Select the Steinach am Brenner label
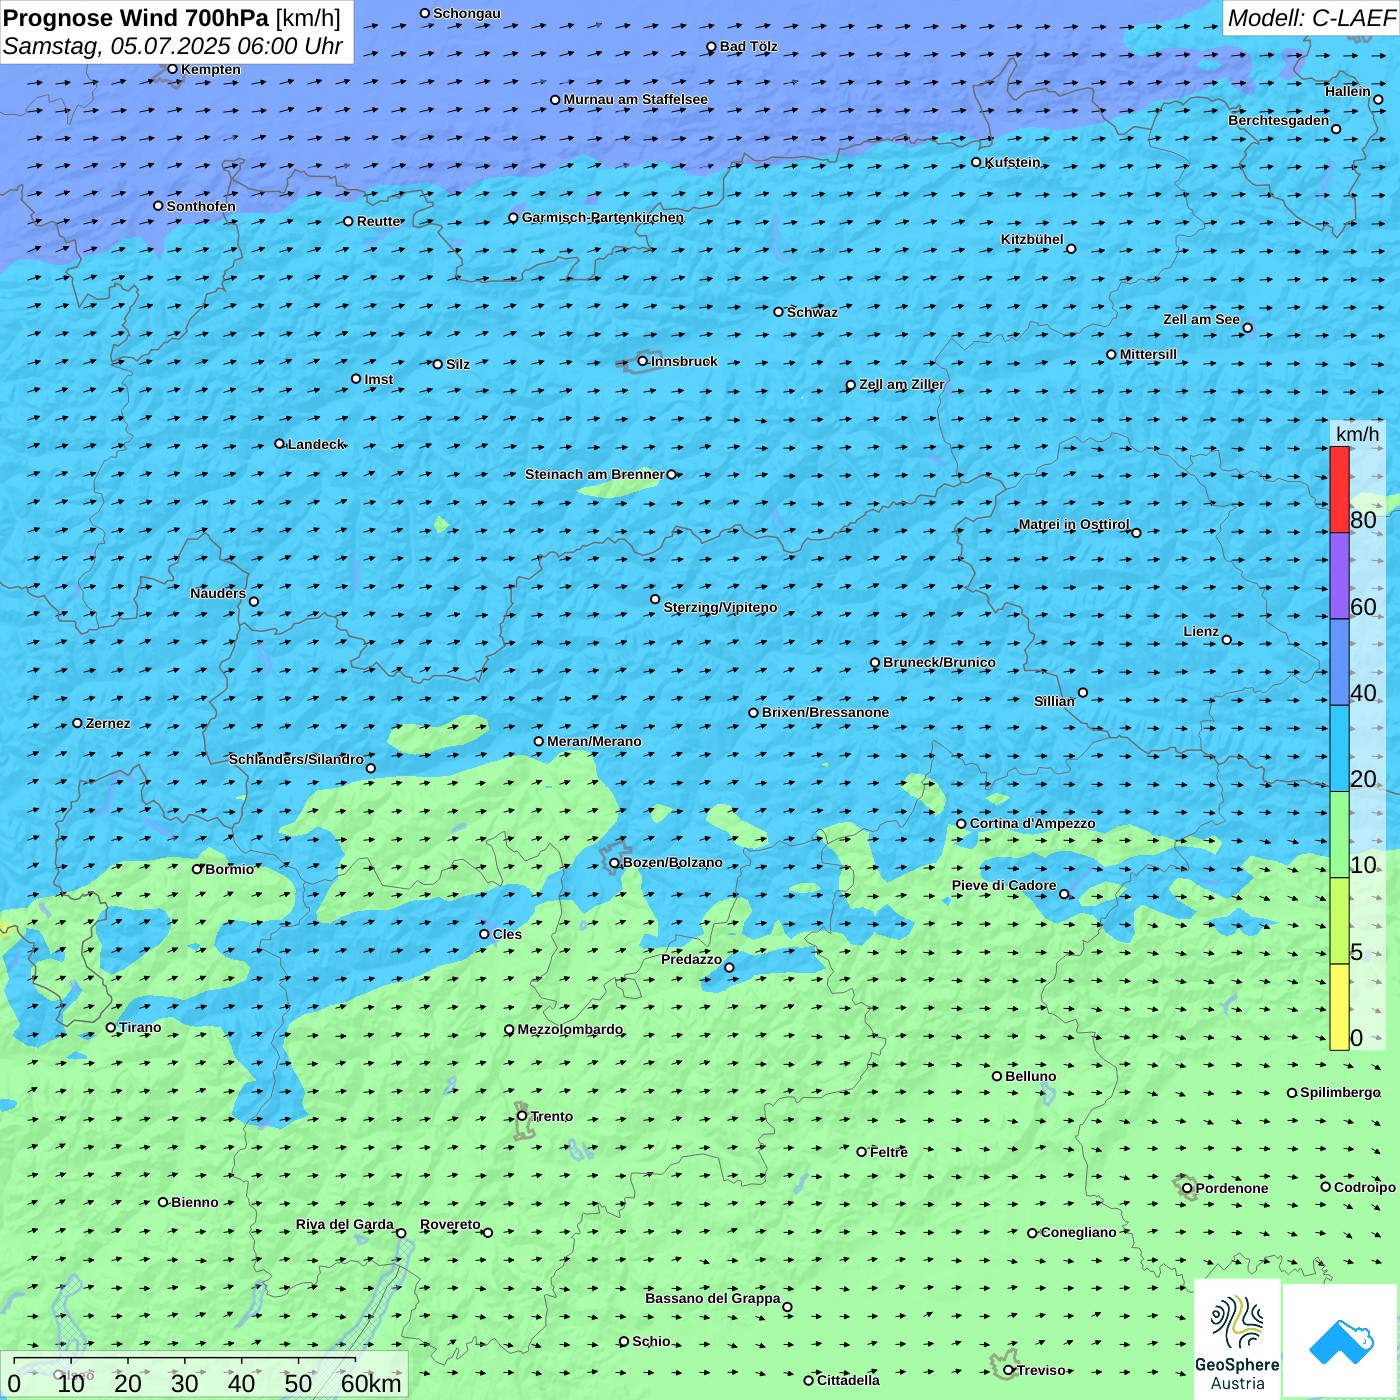The height and width of the screenshot is (1400, 1400). coord(595,474)
